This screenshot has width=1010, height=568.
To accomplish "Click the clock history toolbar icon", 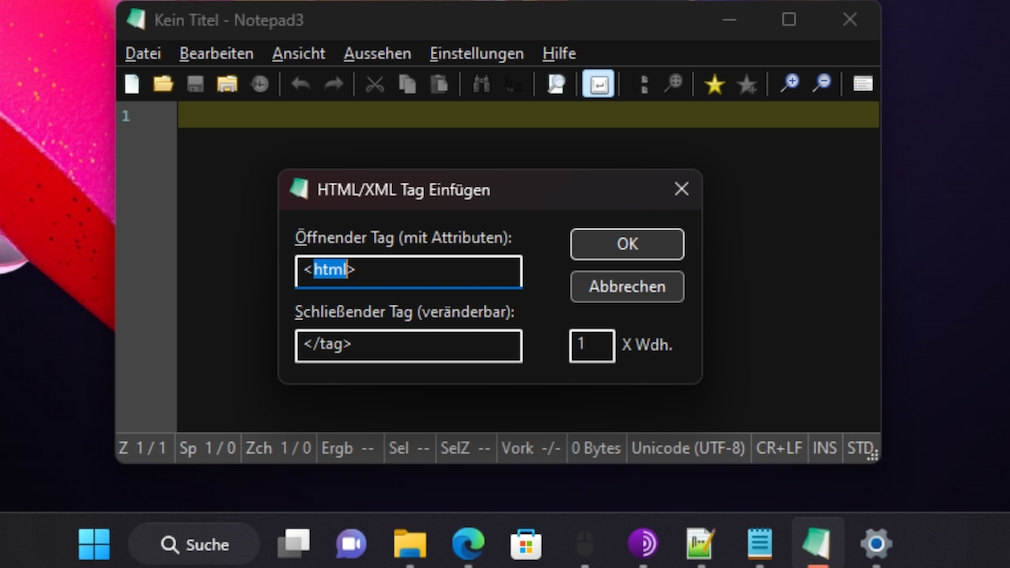I will (x=260, y=84).
